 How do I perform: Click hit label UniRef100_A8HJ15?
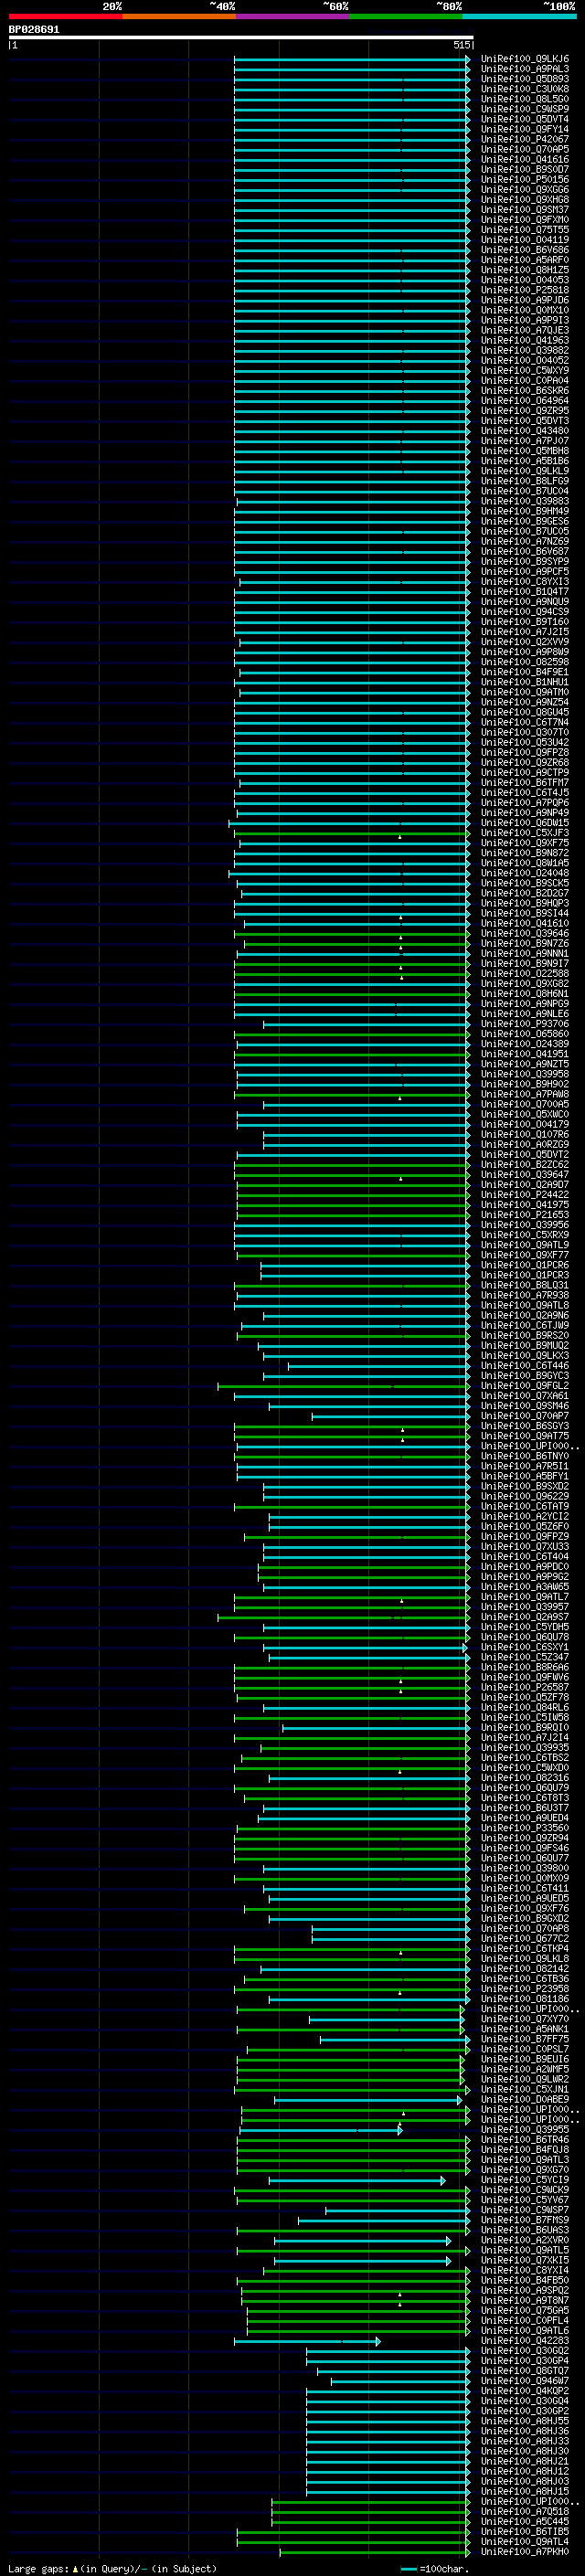click(525, 2491)
